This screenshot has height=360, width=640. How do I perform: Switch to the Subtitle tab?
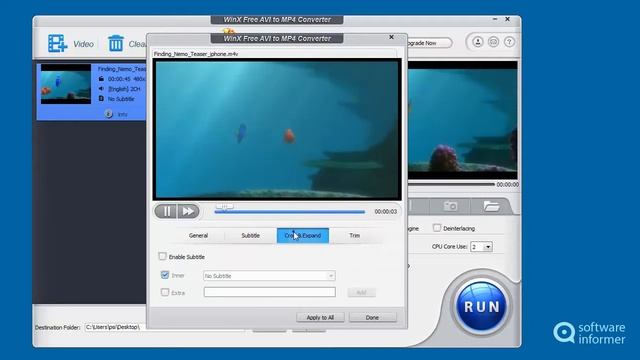pyautogui.click(x=250, y=236)
